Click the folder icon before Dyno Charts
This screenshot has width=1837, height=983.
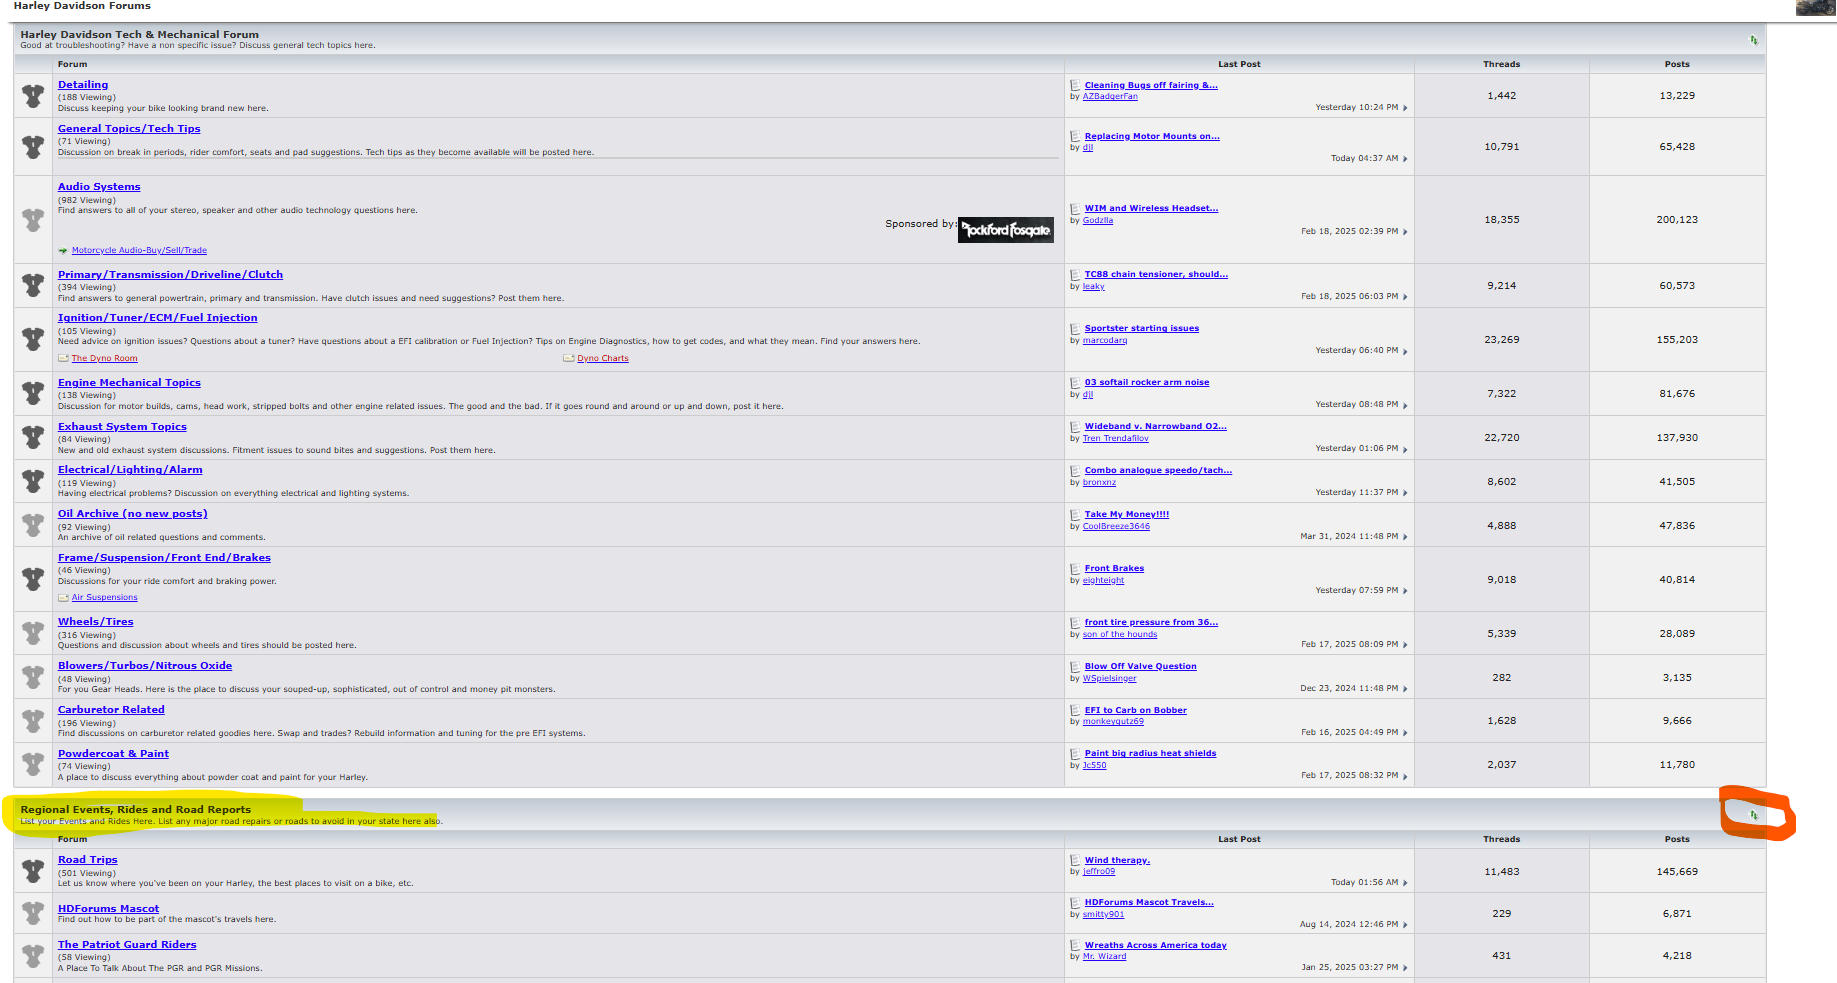coord(569,358)
